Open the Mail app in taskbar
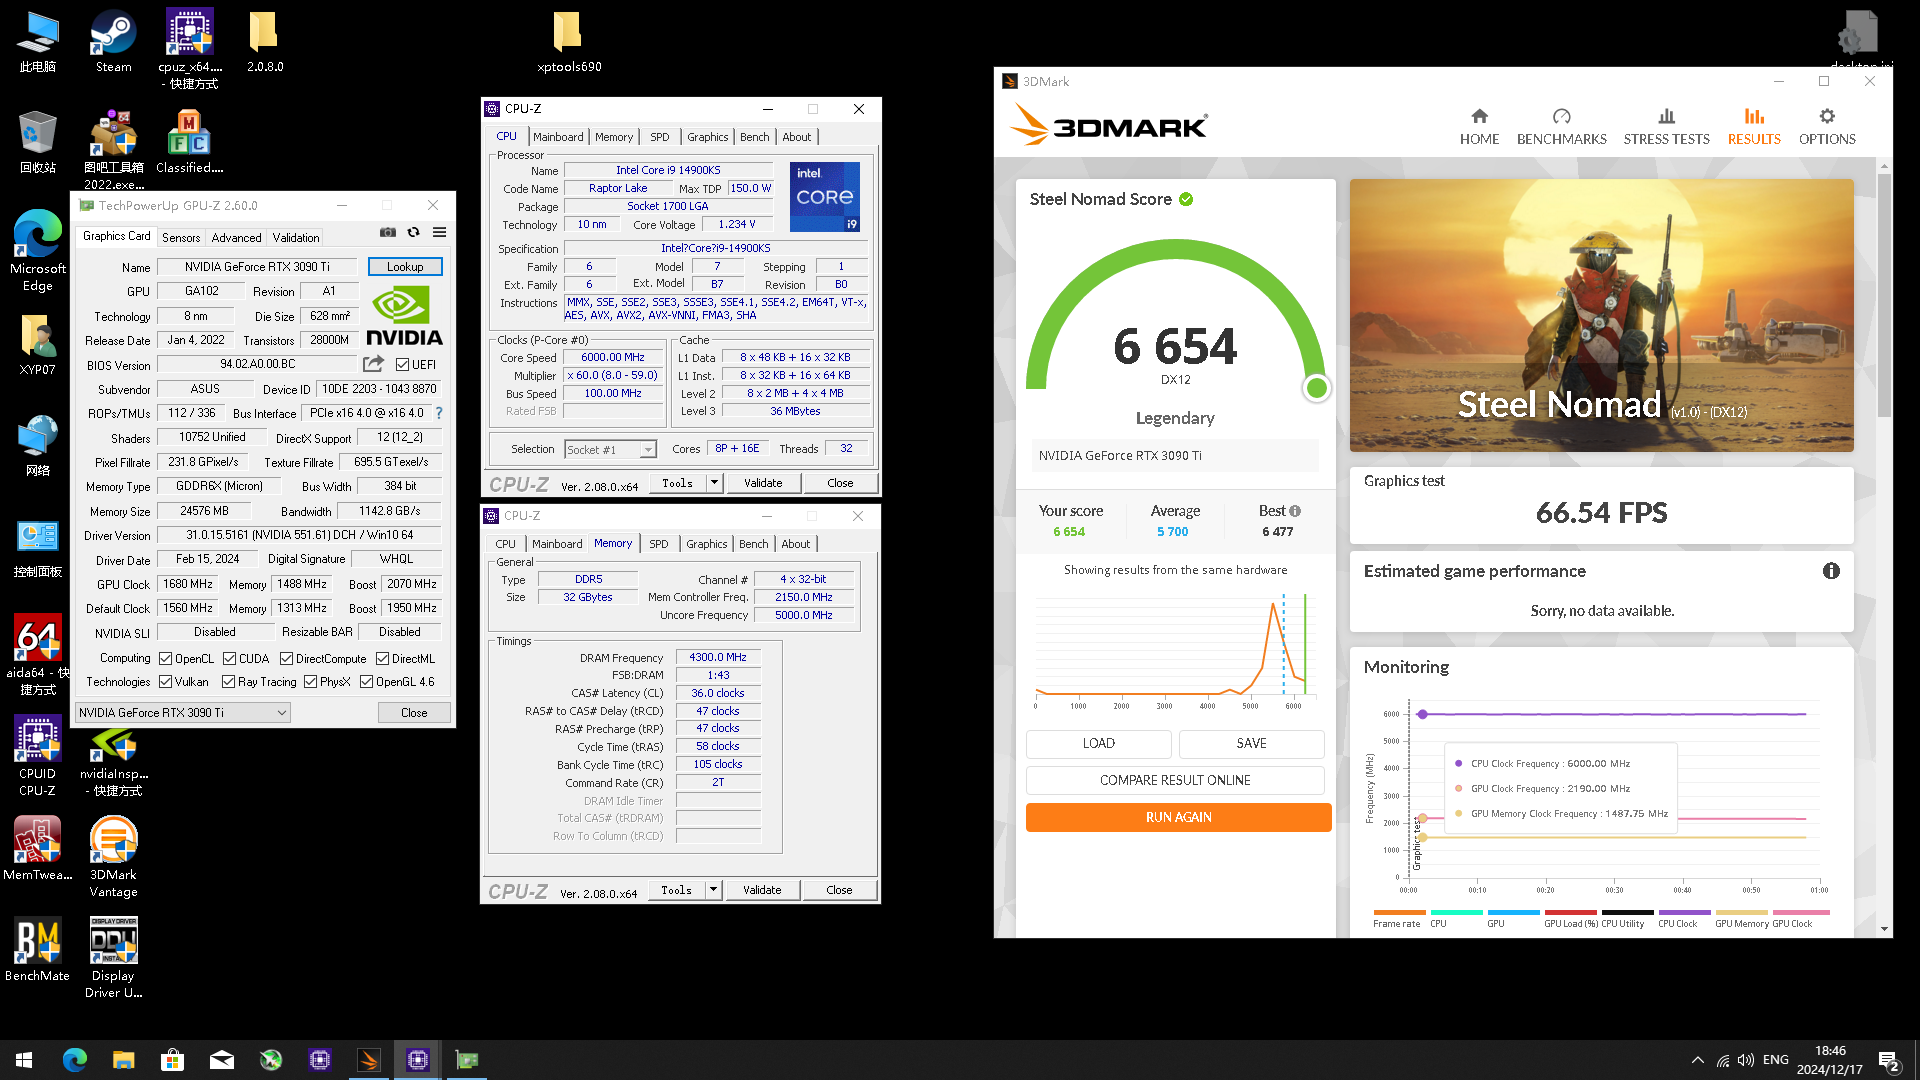The width and height of the screenshot is (1920, 1080). tap(221, 1060)
